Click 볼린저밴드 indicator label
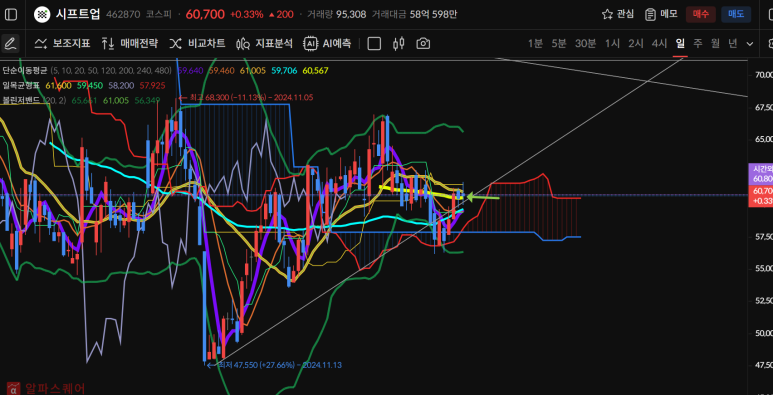 21,100
